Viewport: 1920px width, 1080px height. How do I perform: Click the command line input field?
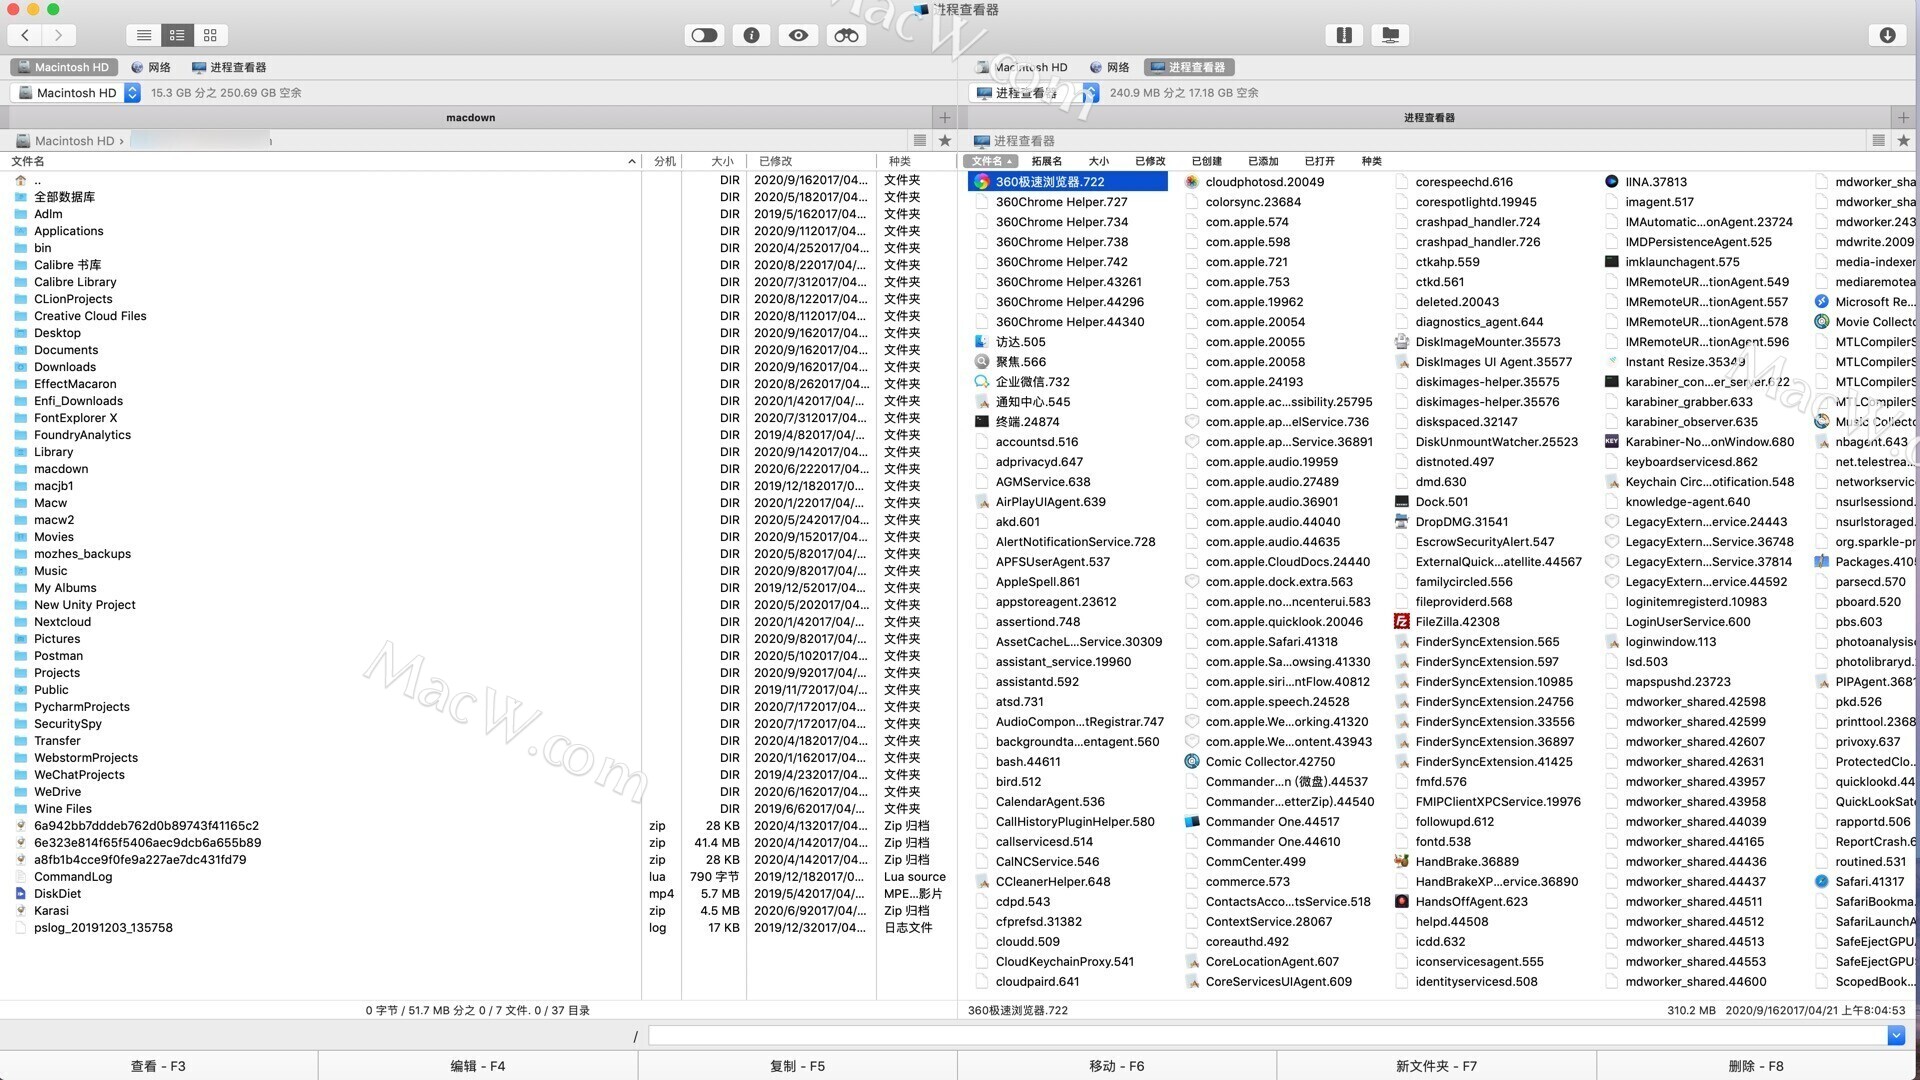[x=1267, y=1036]
